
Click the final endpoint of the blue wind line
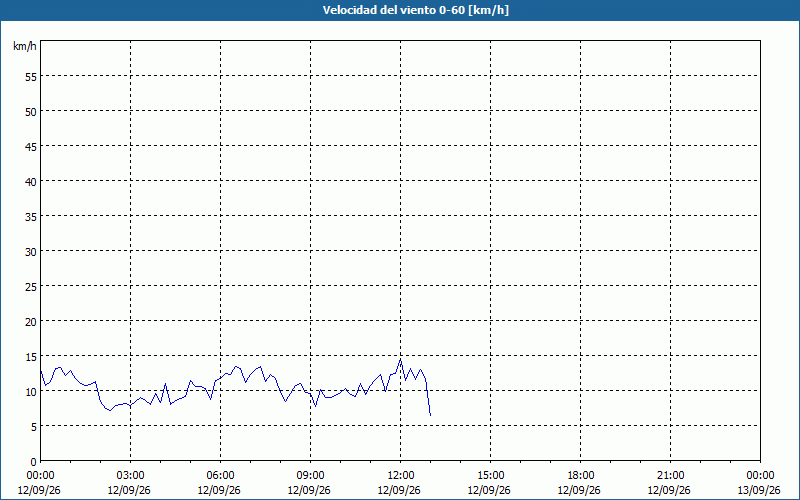(x=431, y=415)
